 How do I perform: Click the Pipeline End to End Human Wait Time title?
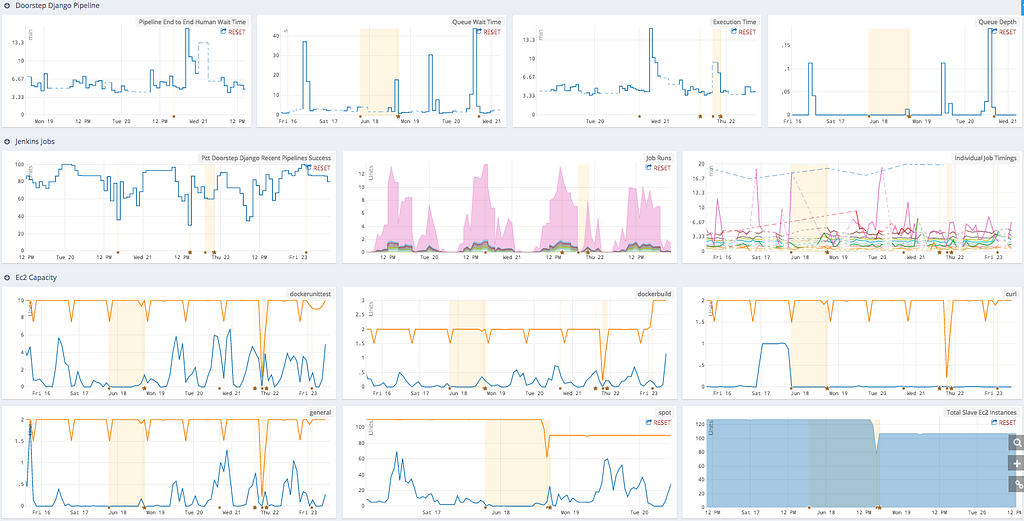(x=192, y=22)
